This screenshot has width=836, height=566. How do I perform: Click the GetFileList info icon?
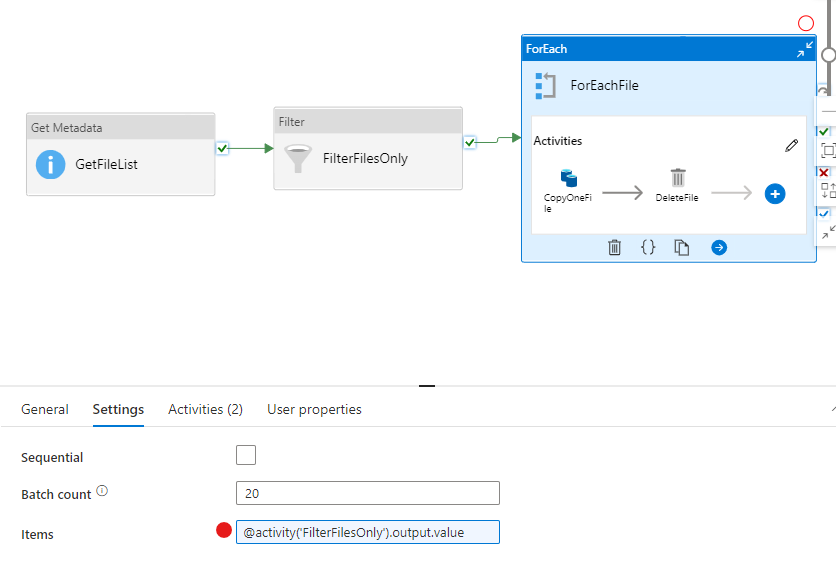click(x=51, y=164)
